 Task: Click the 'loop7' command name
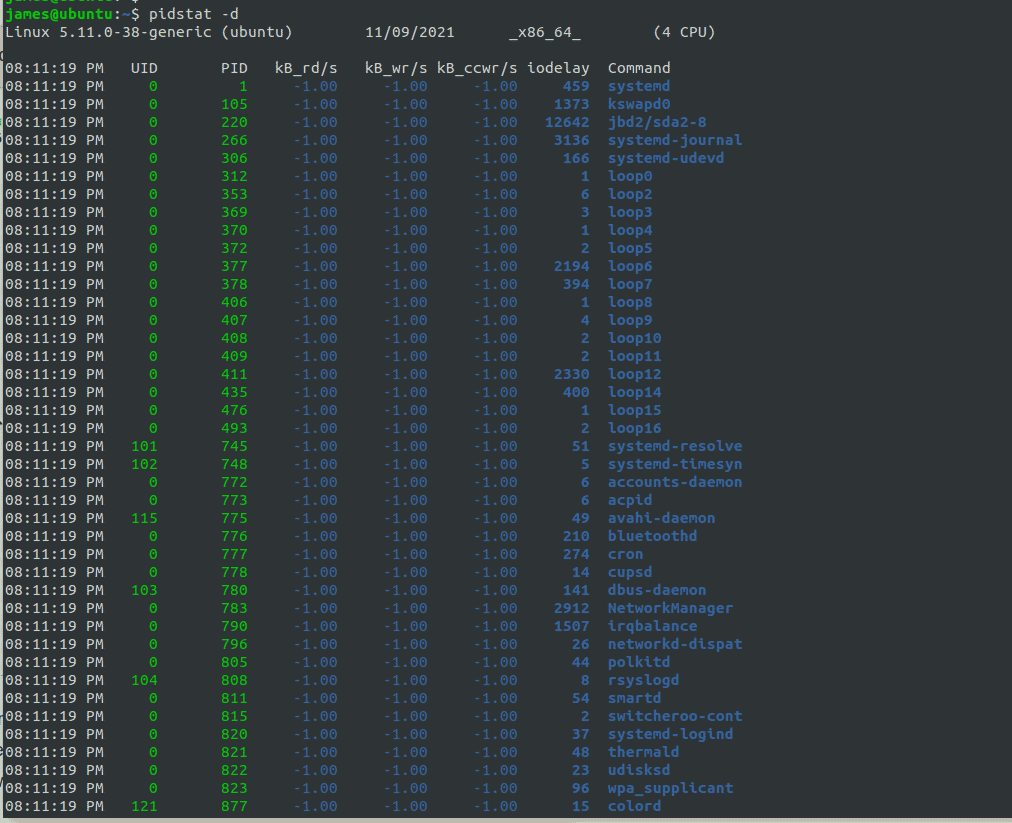point(630,285)
